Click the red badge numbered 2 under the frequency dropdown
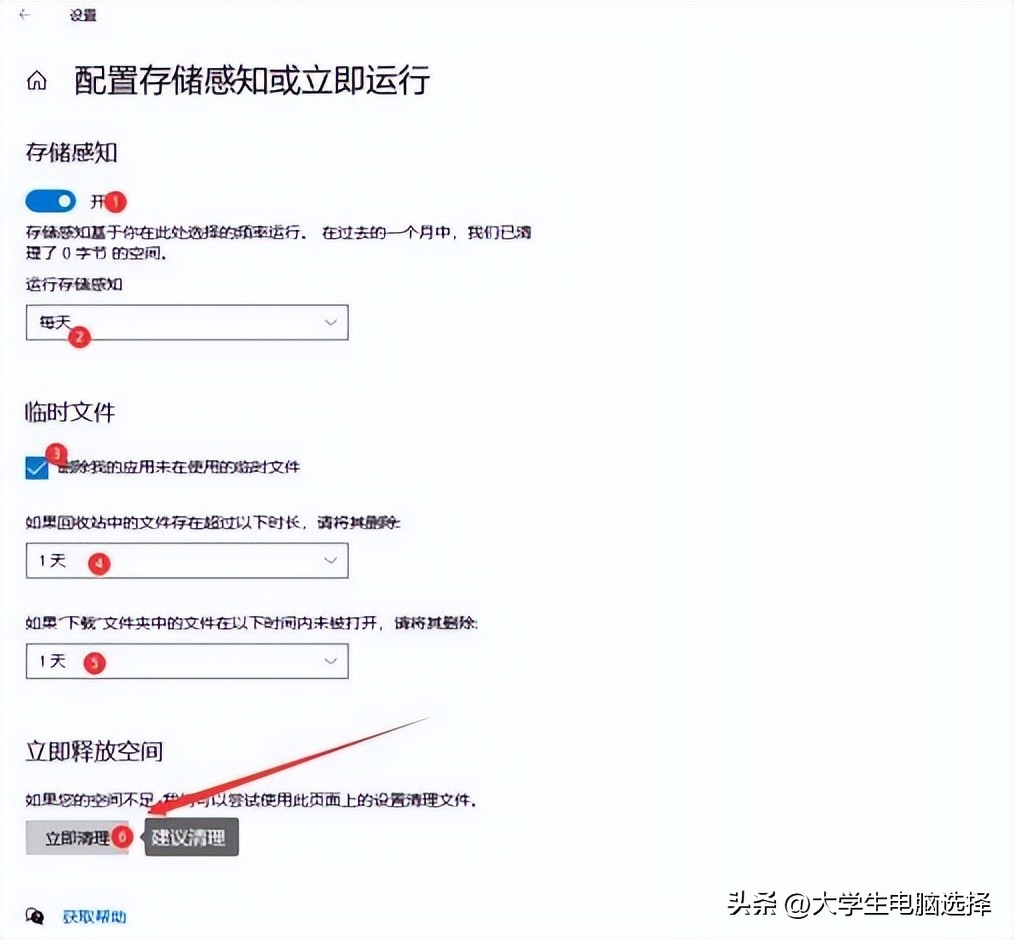1014x940 pixels. coord(78,338)
